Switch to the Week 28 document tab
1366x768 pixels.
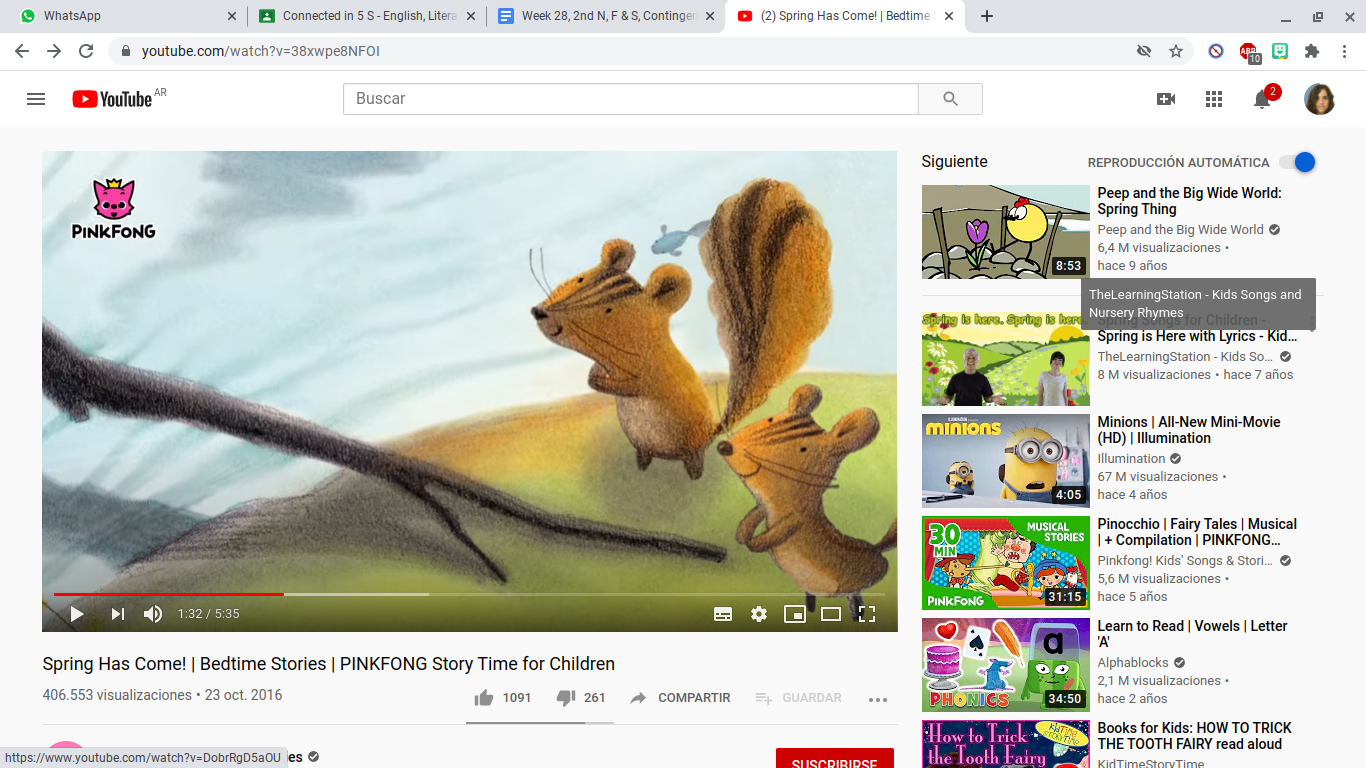point(607,16)
